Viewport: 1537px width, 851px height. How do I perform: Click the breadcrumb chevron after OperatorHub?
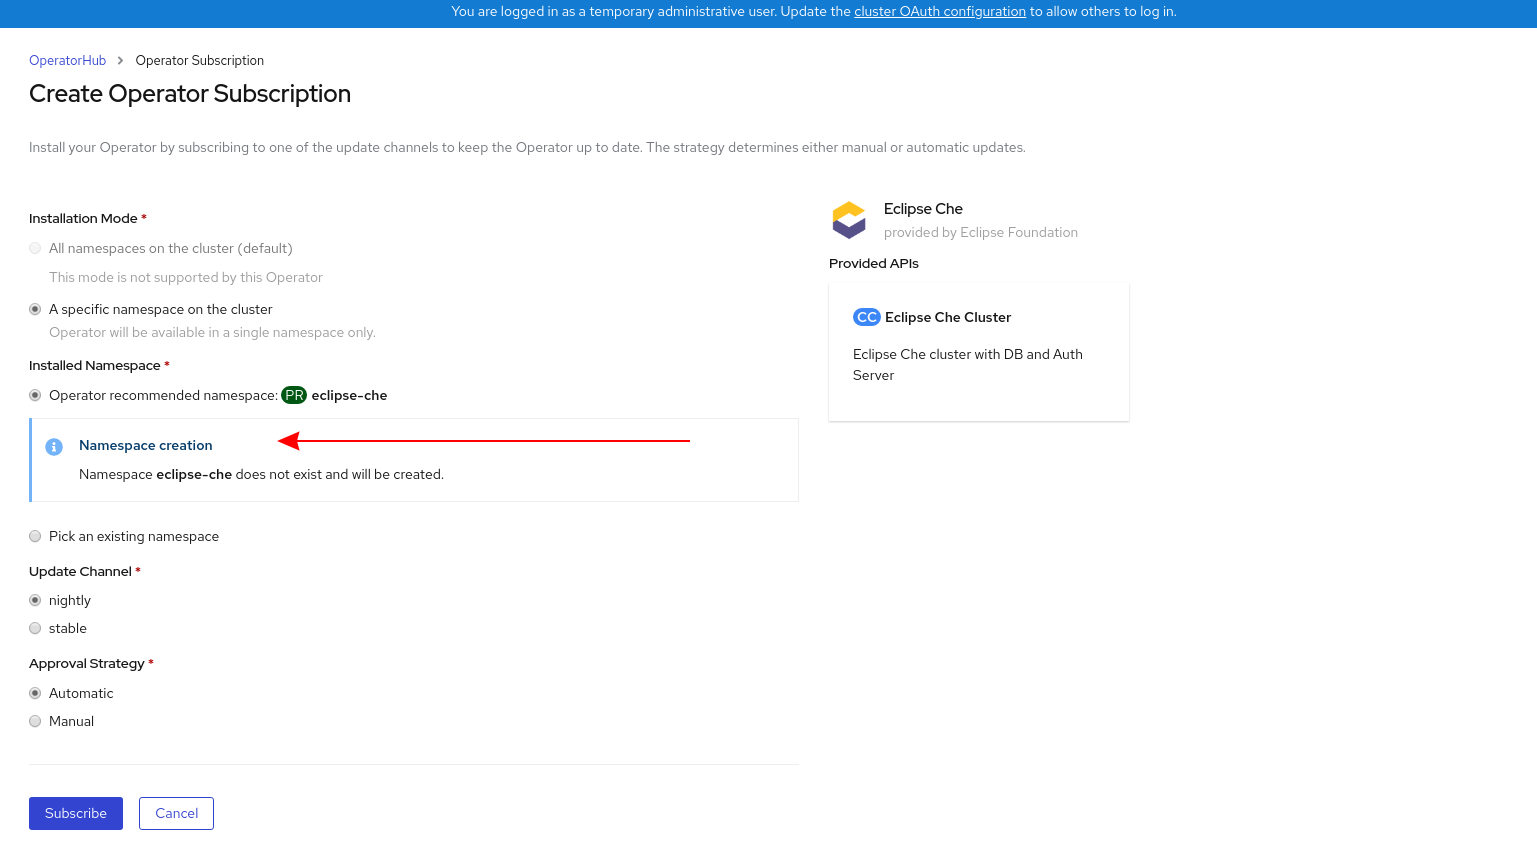click(120, 61)
